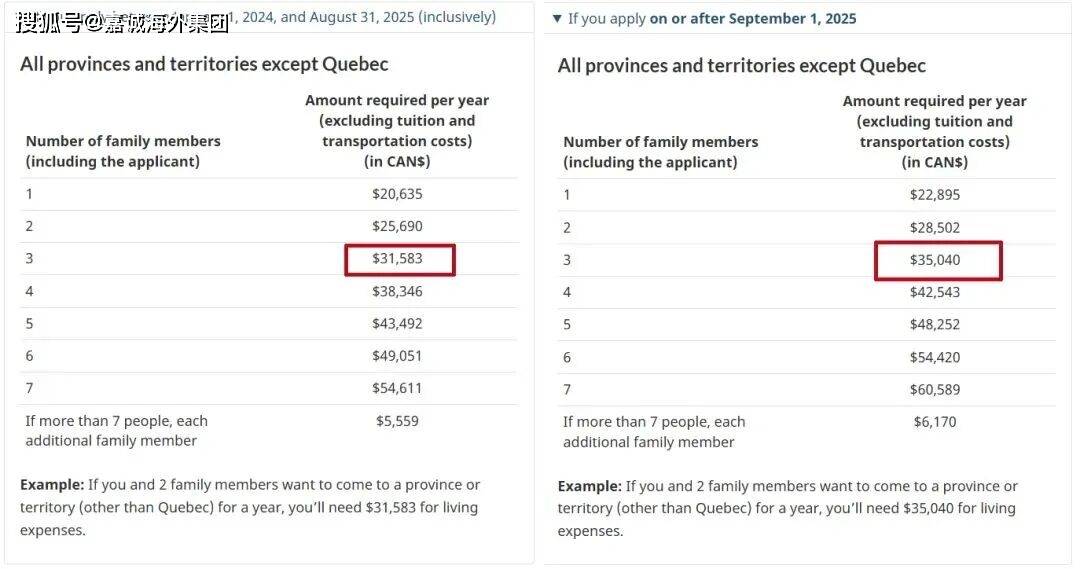Click the Sohu watermark text at top-left

pos(122,22)
